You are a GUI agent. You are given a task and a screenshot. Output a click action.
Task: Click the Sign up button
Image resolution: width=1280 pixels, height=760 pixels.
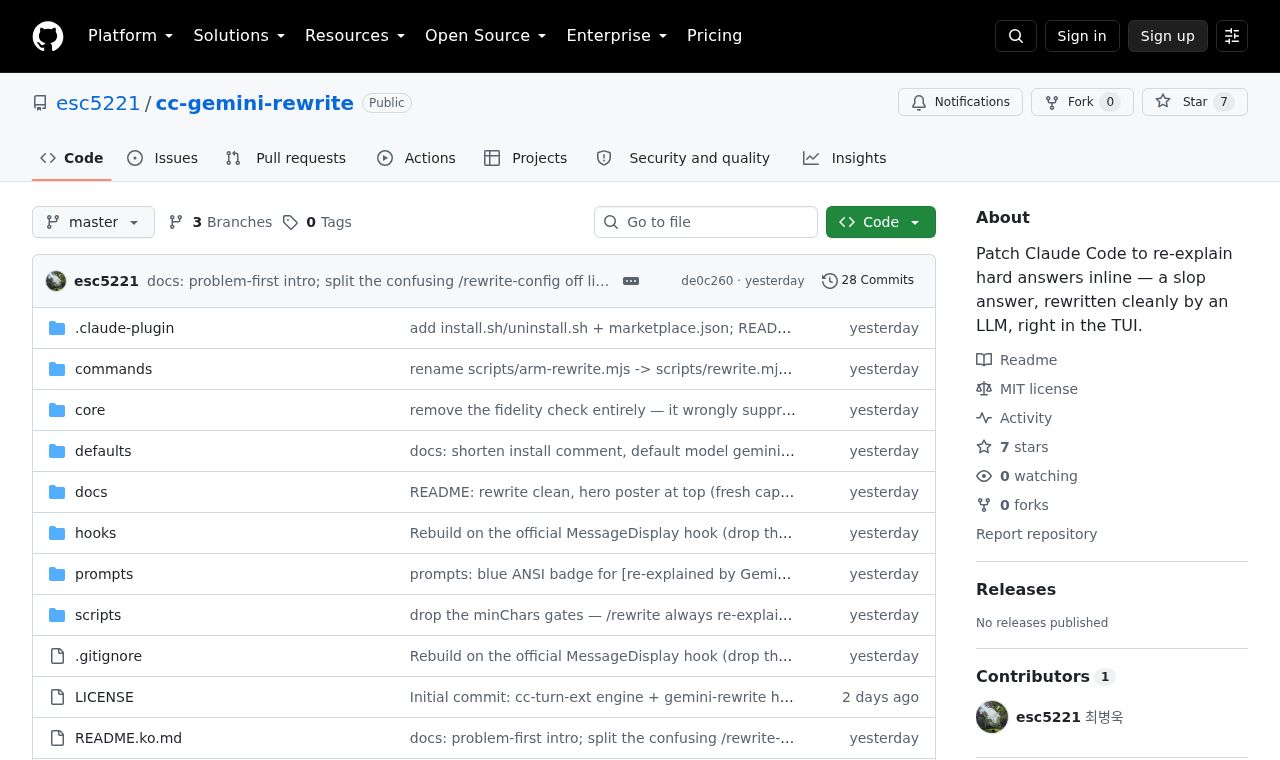(1168, 36)
